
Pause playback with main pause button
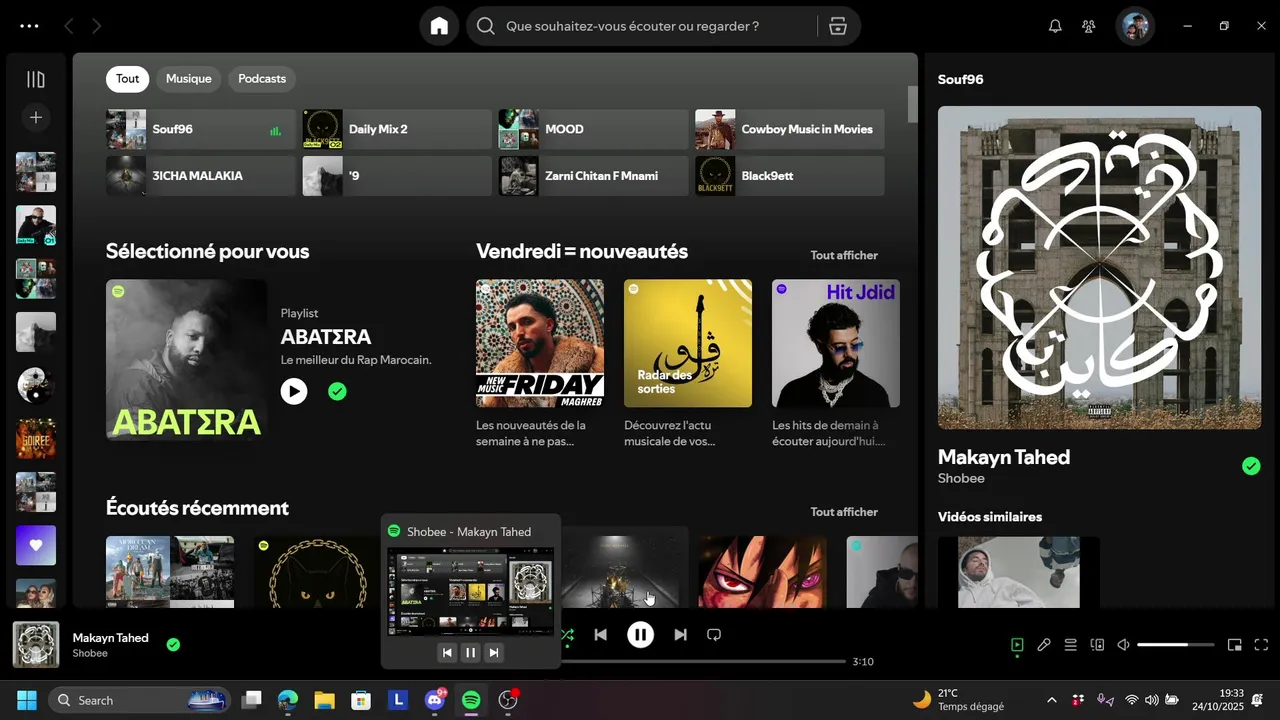click(640, 635)
